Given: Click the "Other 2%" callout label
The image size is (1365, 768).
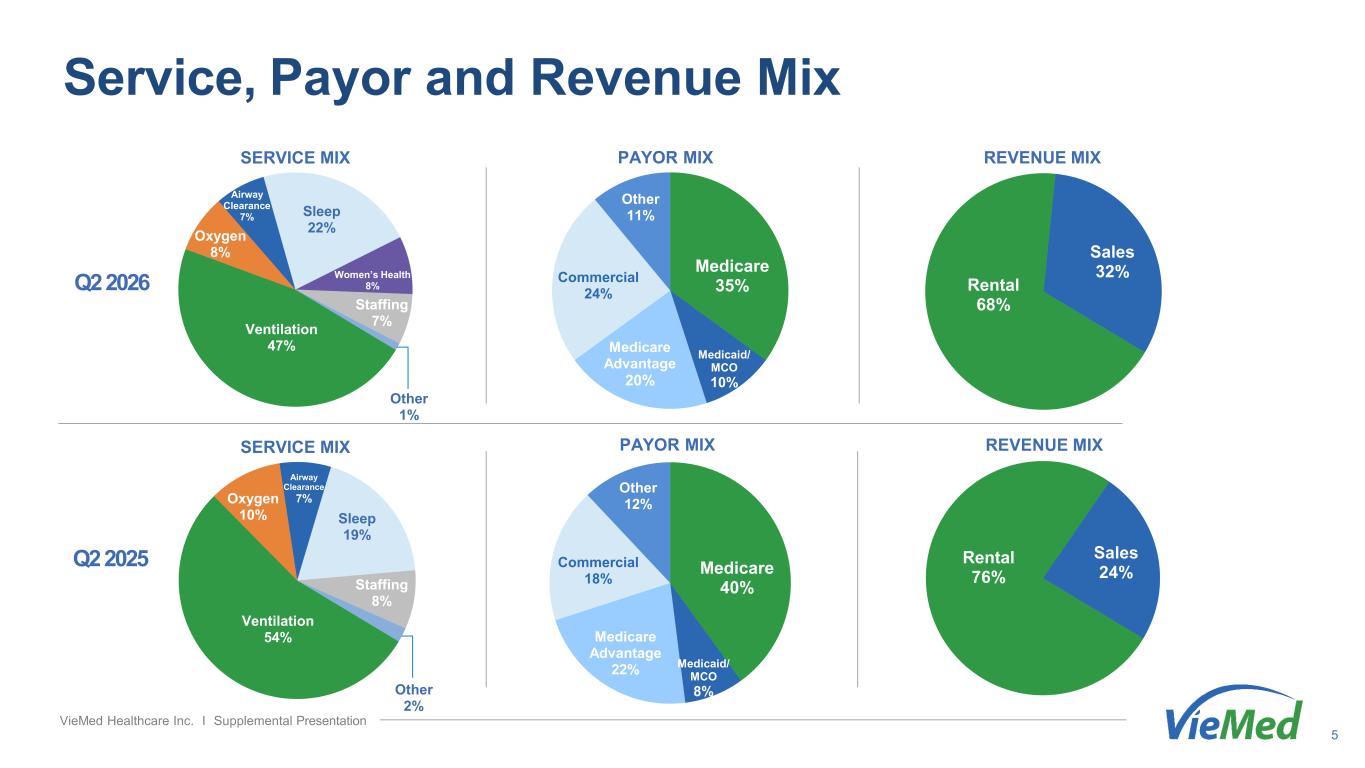Looking at the screenshot, I should pyautogui.click(x=413, y=698).
